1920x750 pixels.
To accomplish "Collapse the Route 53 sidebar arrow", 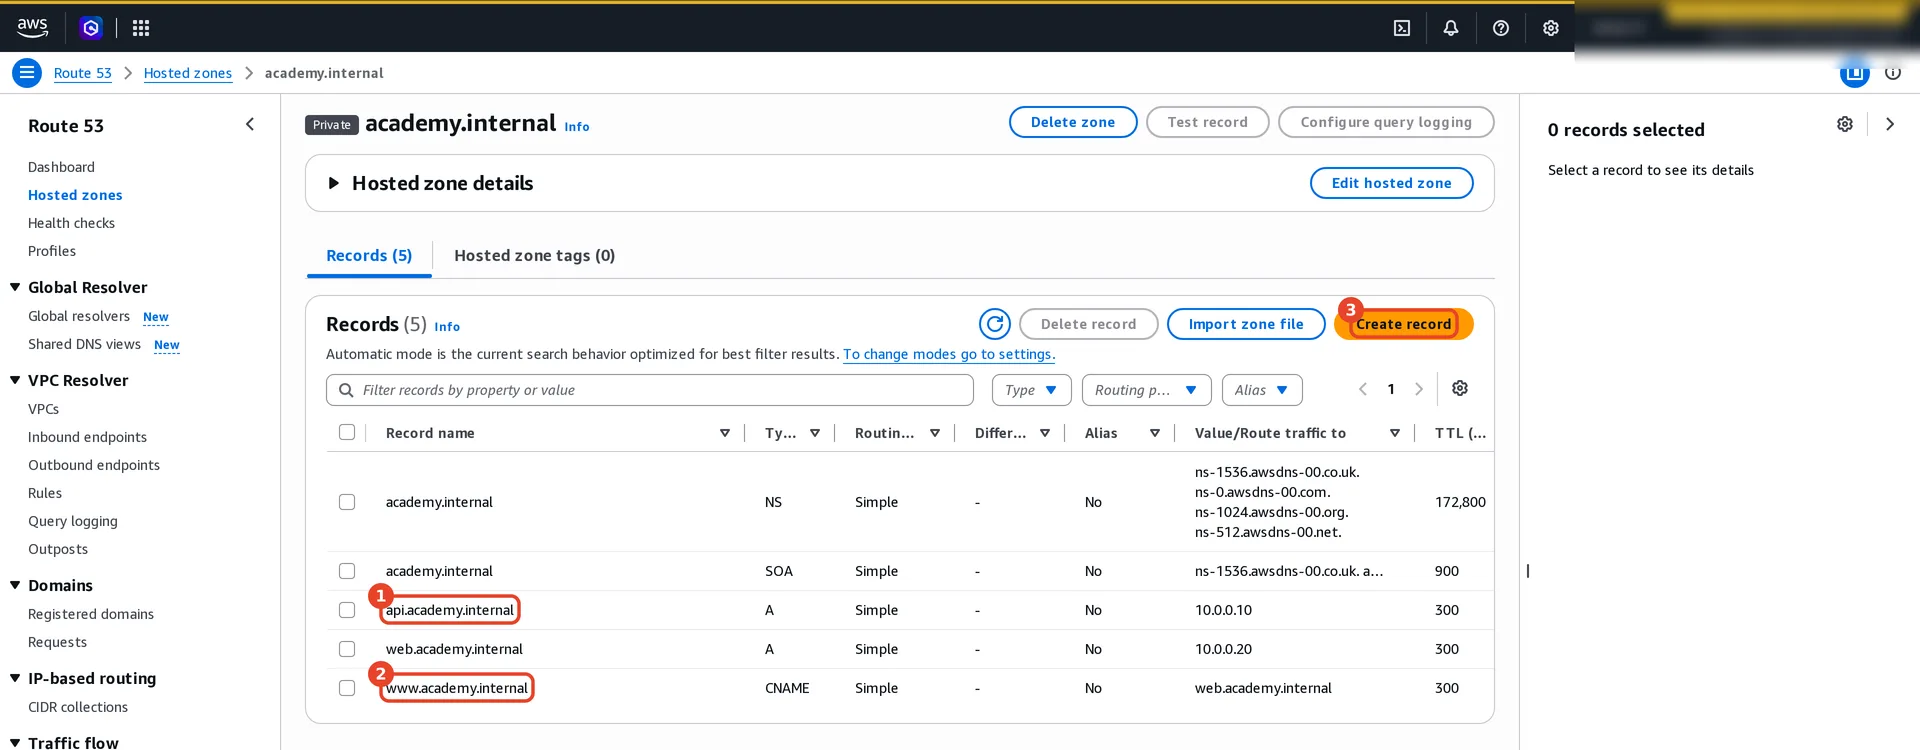I will [250, 124].
